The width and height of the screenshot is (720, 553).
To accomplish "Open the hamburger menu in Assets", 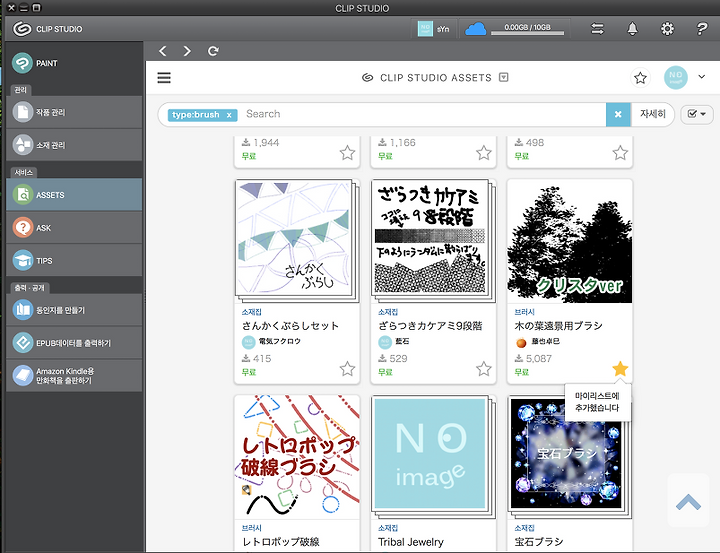I will point(164,78).
